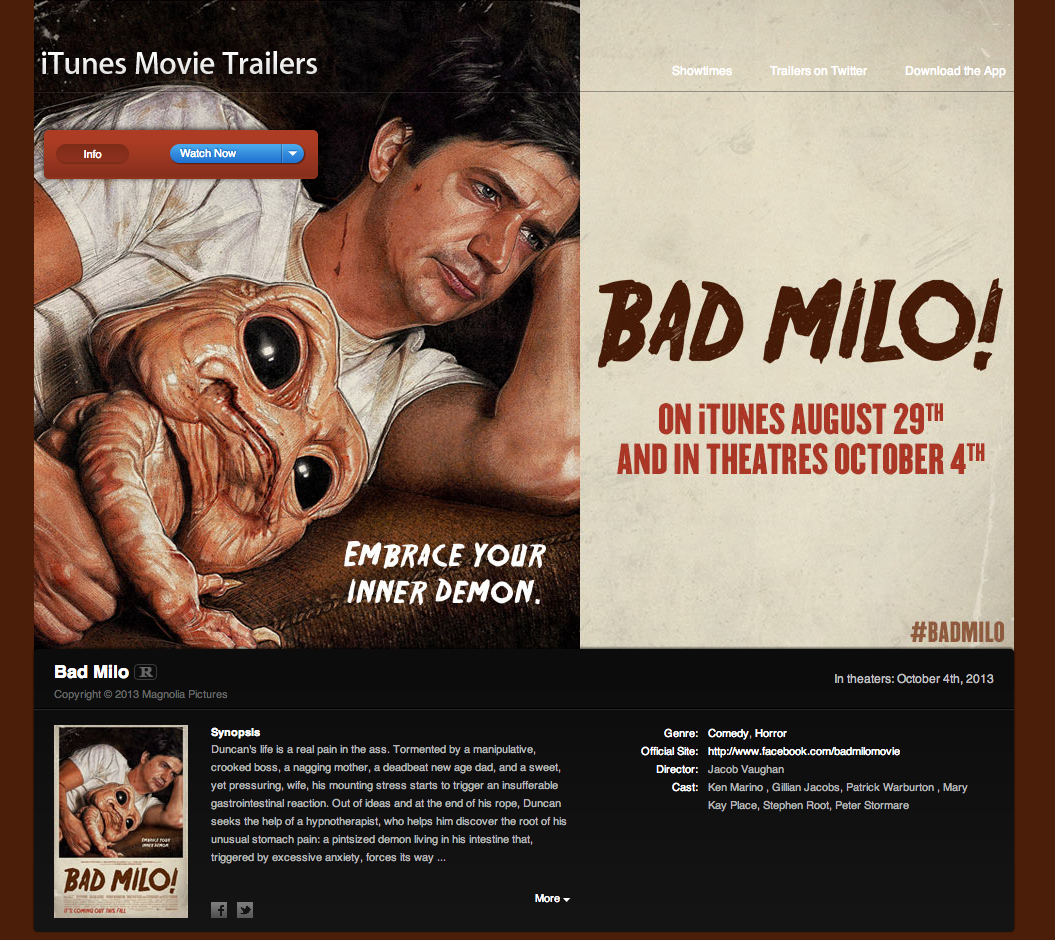
Task: Select cast member Ken Marino
Action: [x=735, y=787]
